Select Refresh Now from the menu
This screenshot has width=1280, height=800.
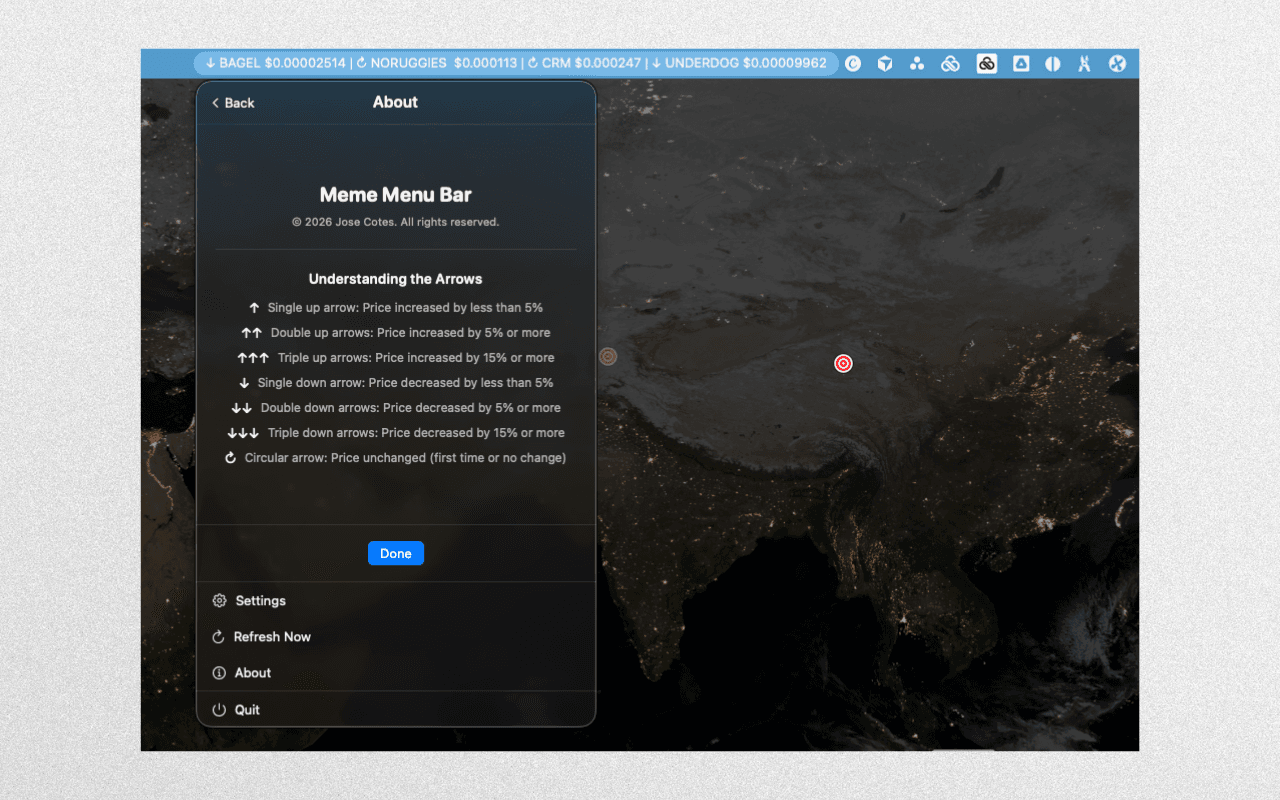[x=270, y=636]
